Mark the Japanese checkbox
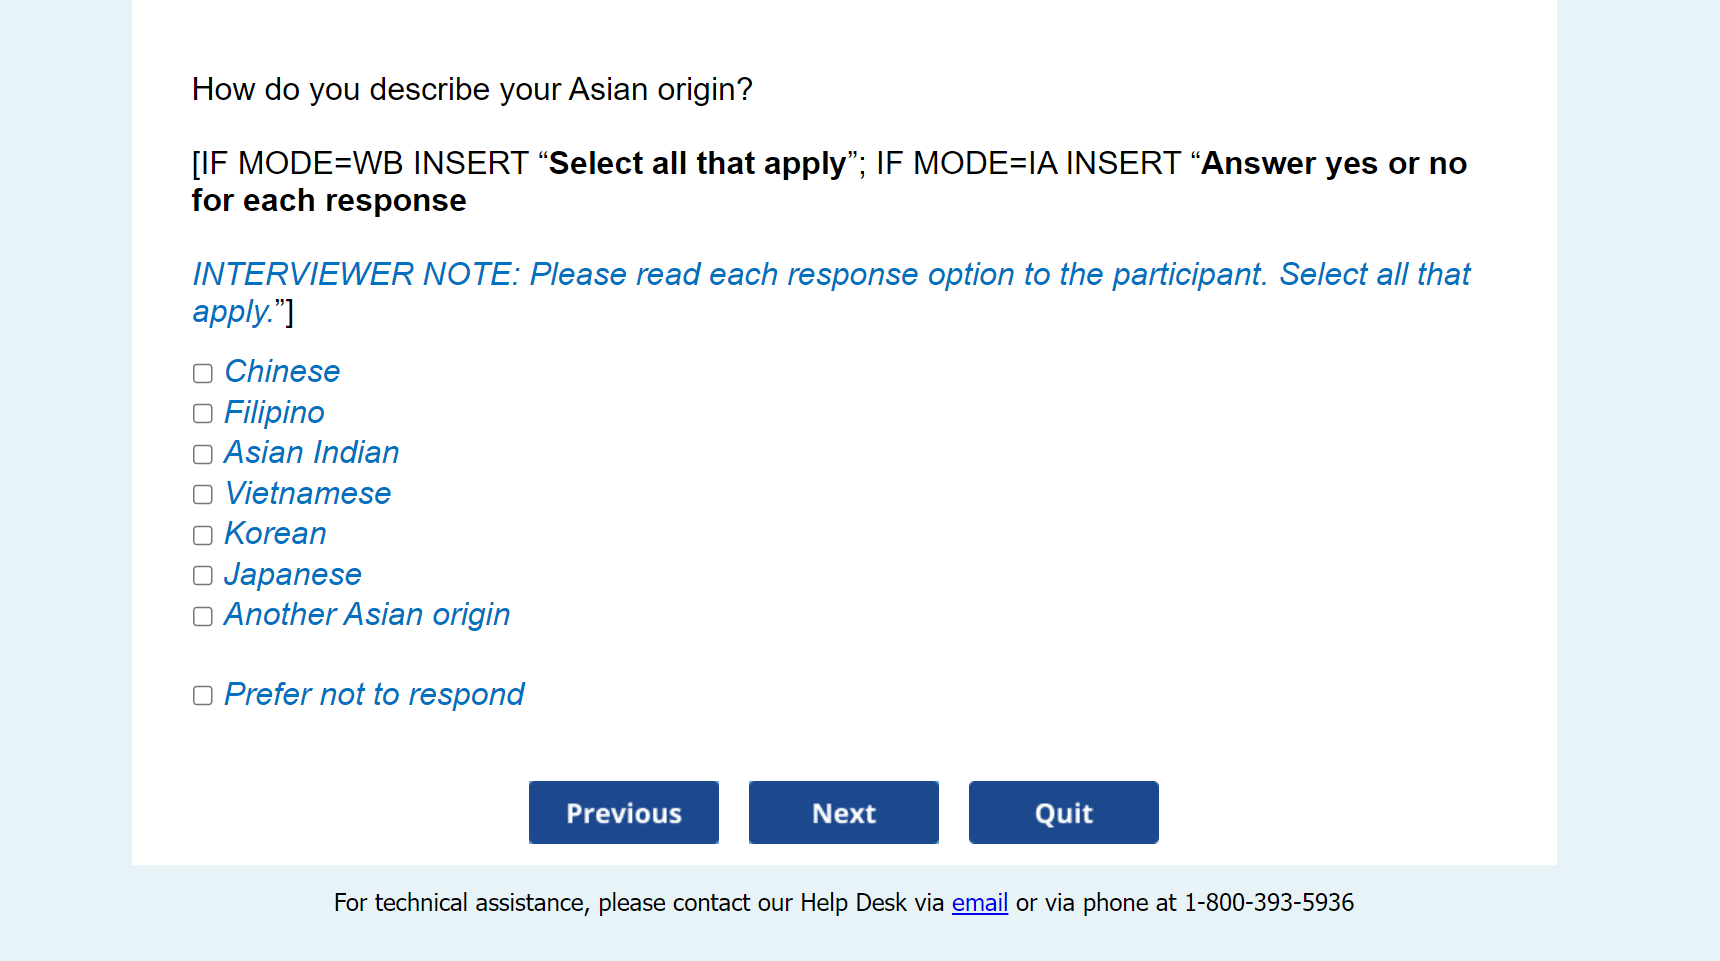1720x961 pixels. click(x=203, y=575)
